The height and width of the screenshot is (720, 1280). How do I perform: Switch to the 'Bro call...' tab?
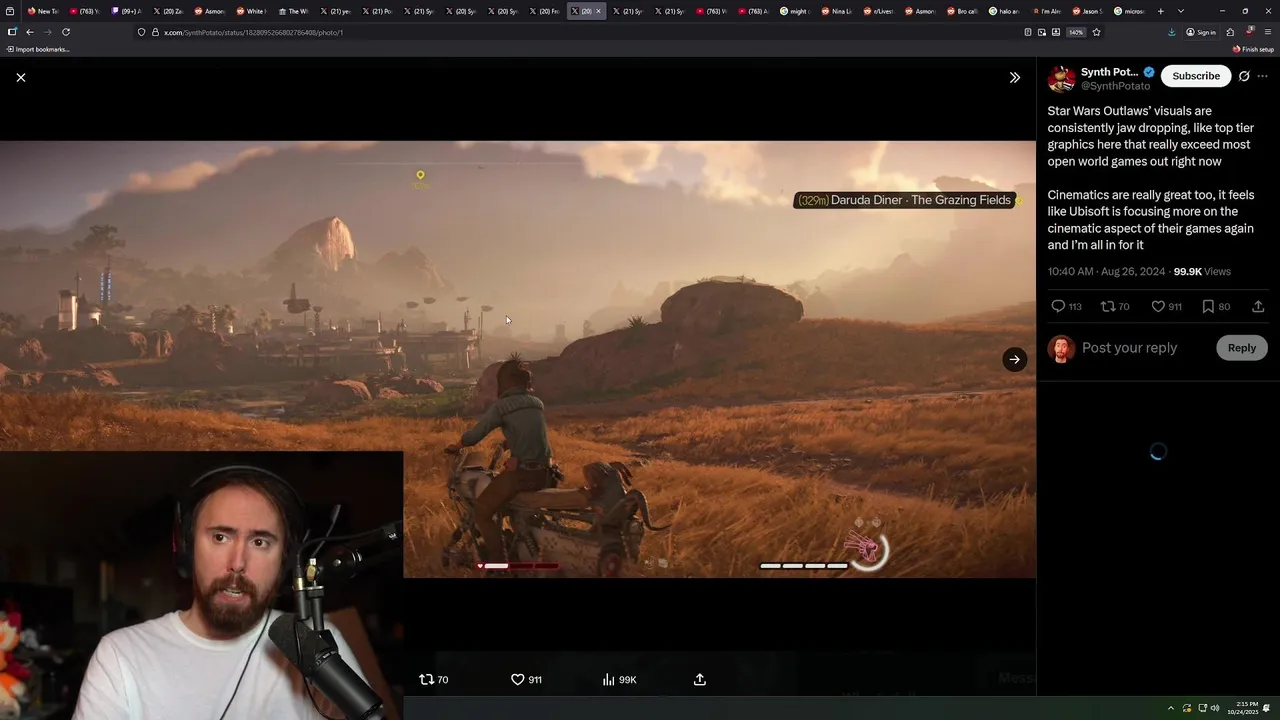tap(964, 11)
